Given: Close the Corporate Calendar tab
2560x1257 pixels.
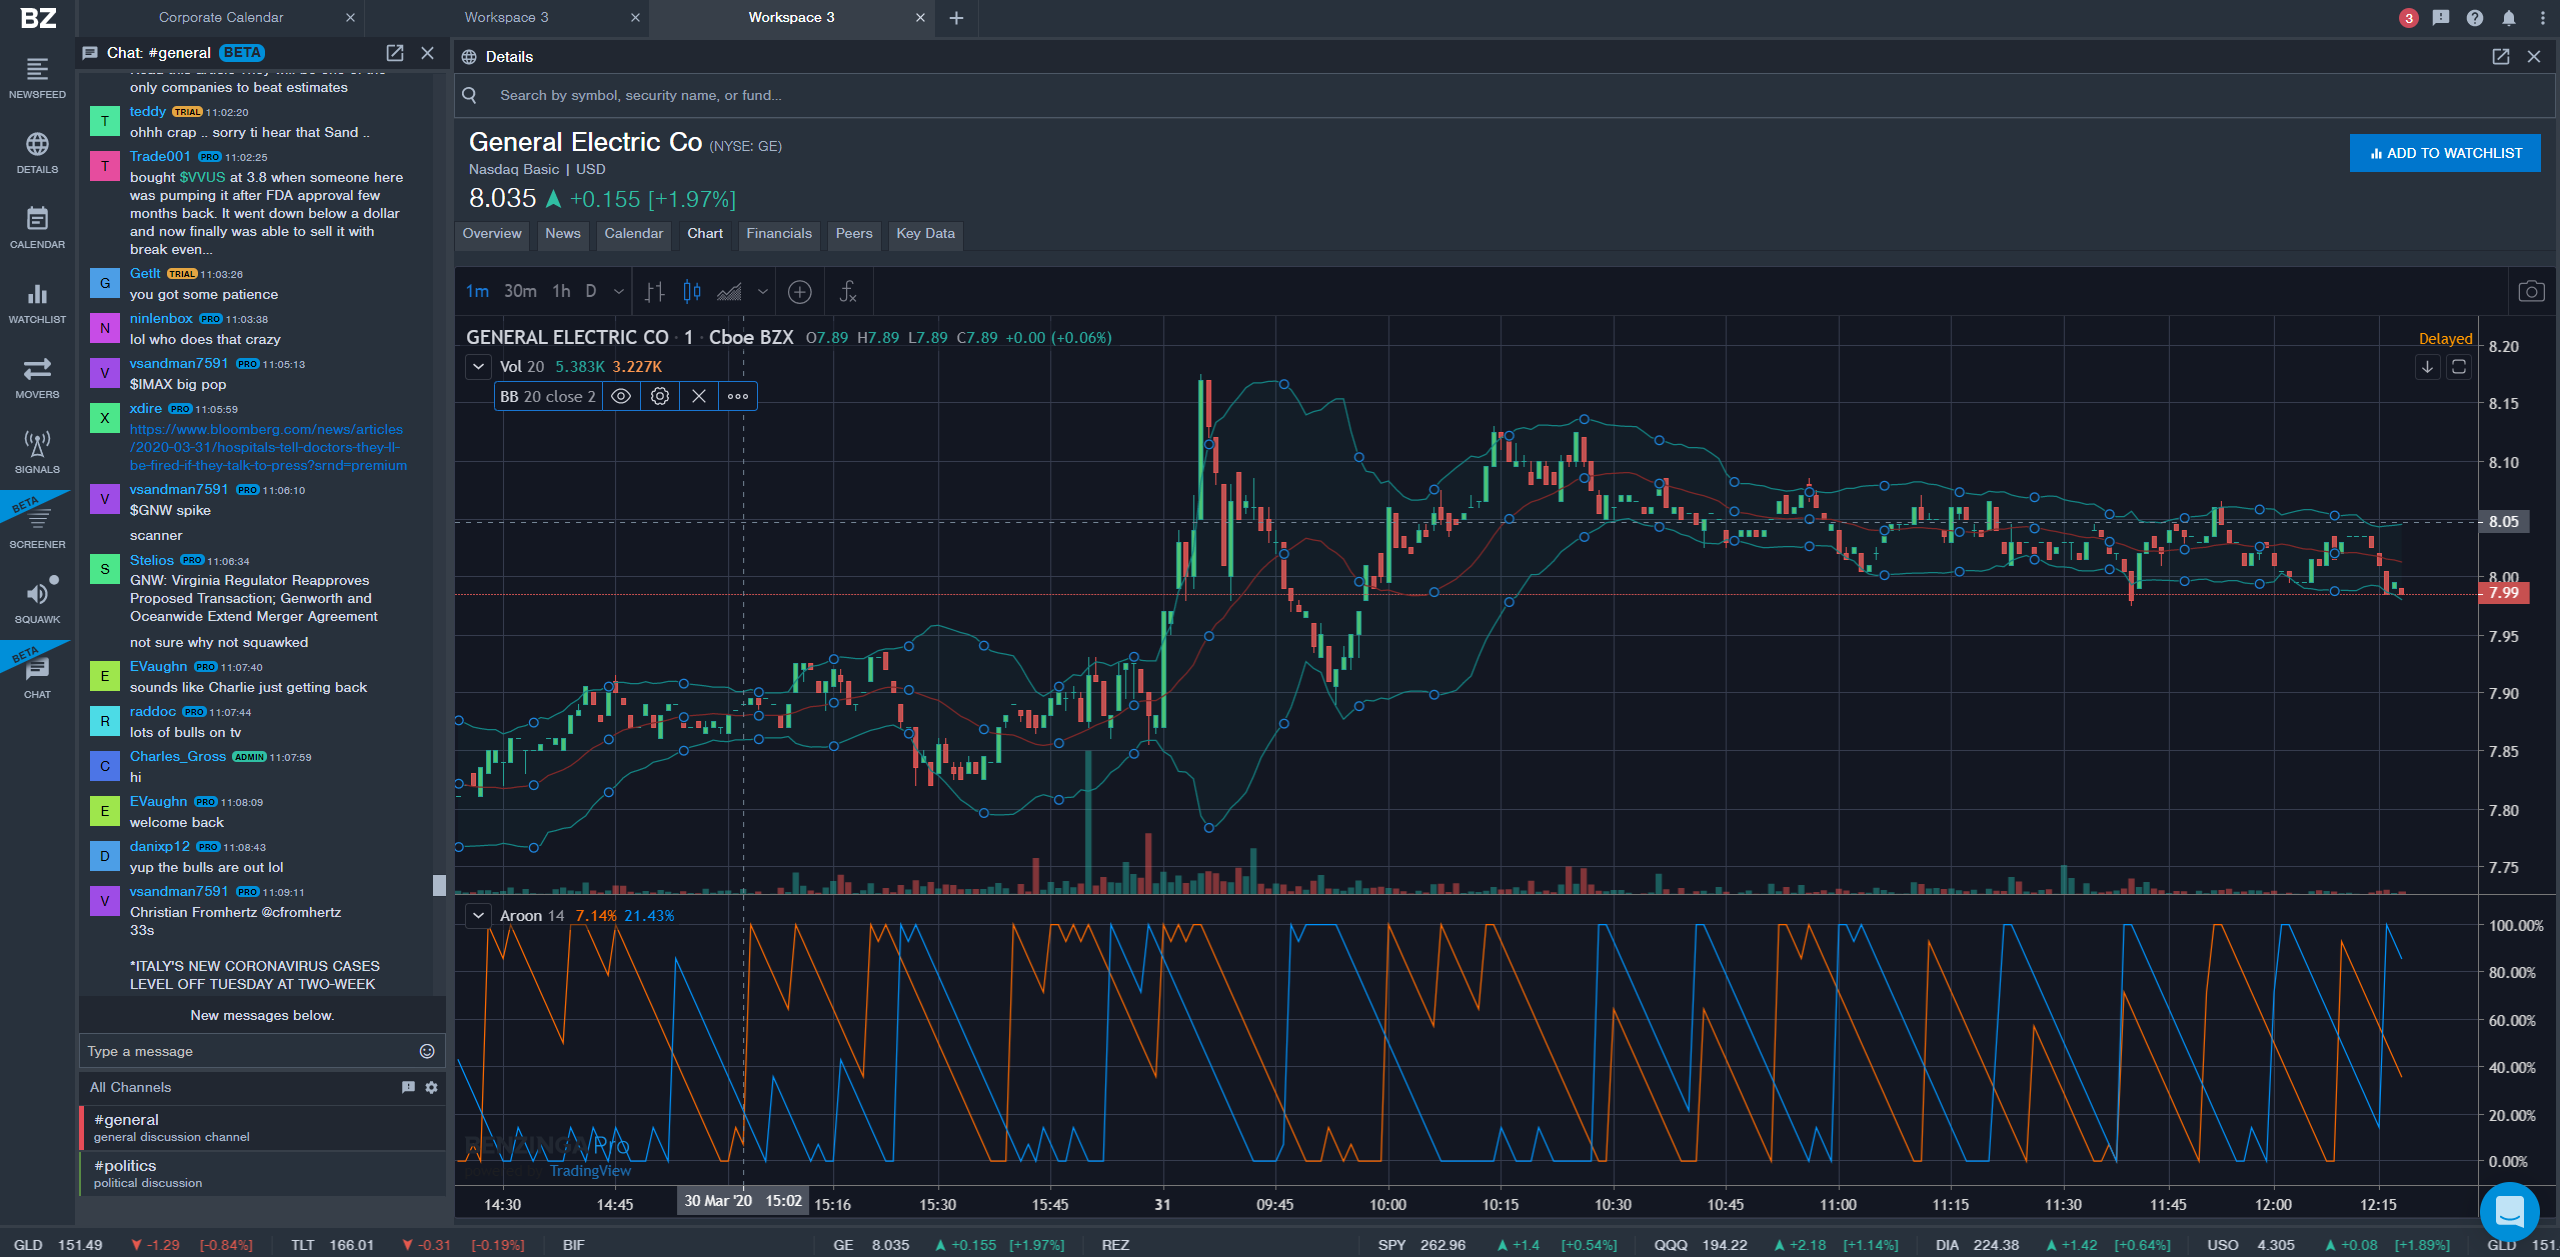Looking at the screenshot, I should click(350, 18).
